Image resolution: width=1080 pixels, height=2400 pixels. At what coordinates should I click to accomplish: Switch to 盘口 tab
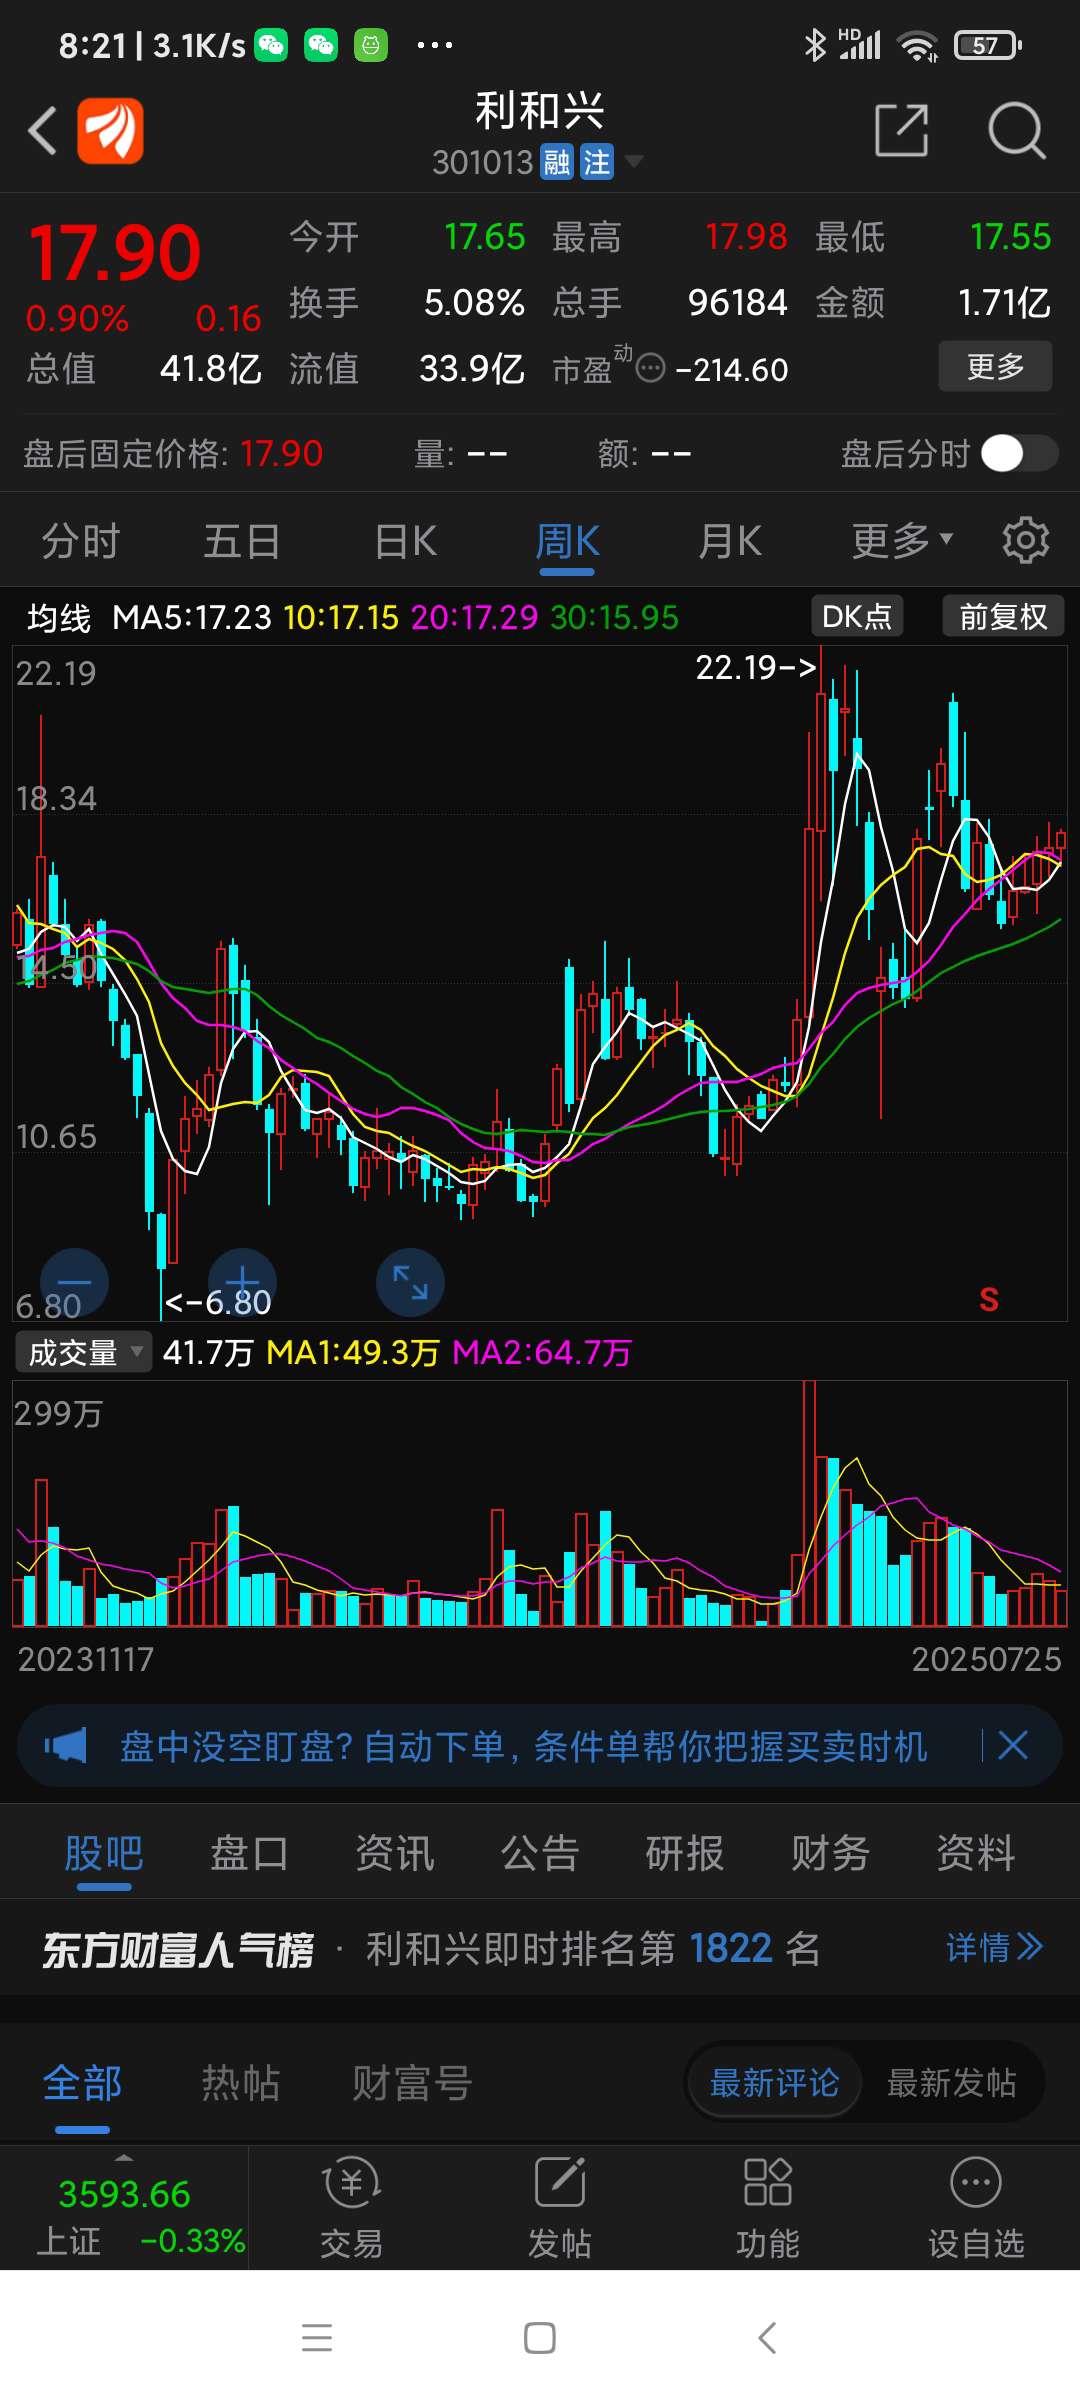(249, 1853)
